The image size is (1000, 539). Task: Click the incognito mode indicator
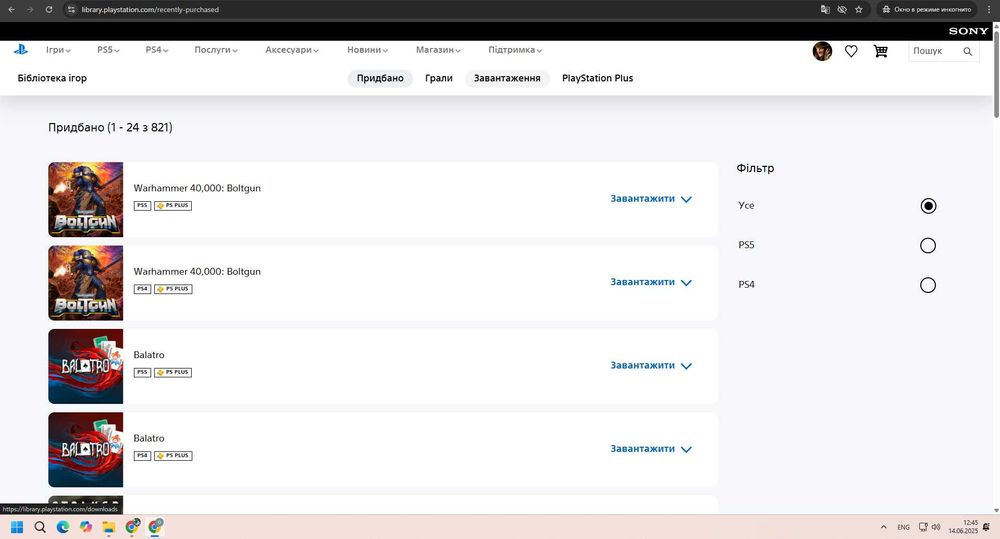[927, 10]
